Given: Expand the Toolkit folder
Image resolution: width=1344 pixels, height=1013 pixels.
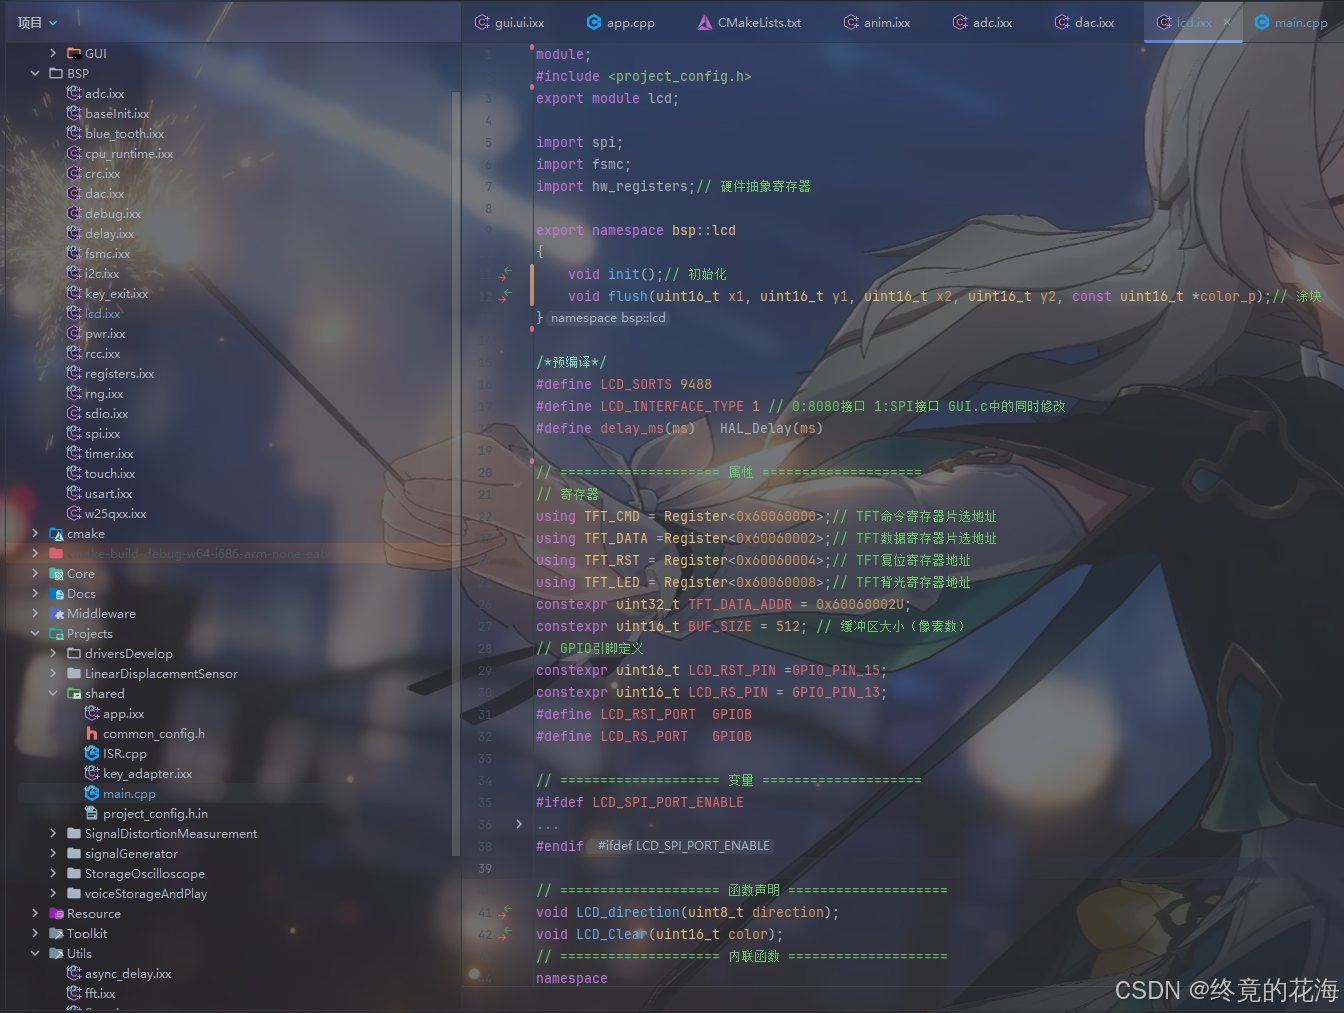Looking at the screenshot, I should pos(35,933).
